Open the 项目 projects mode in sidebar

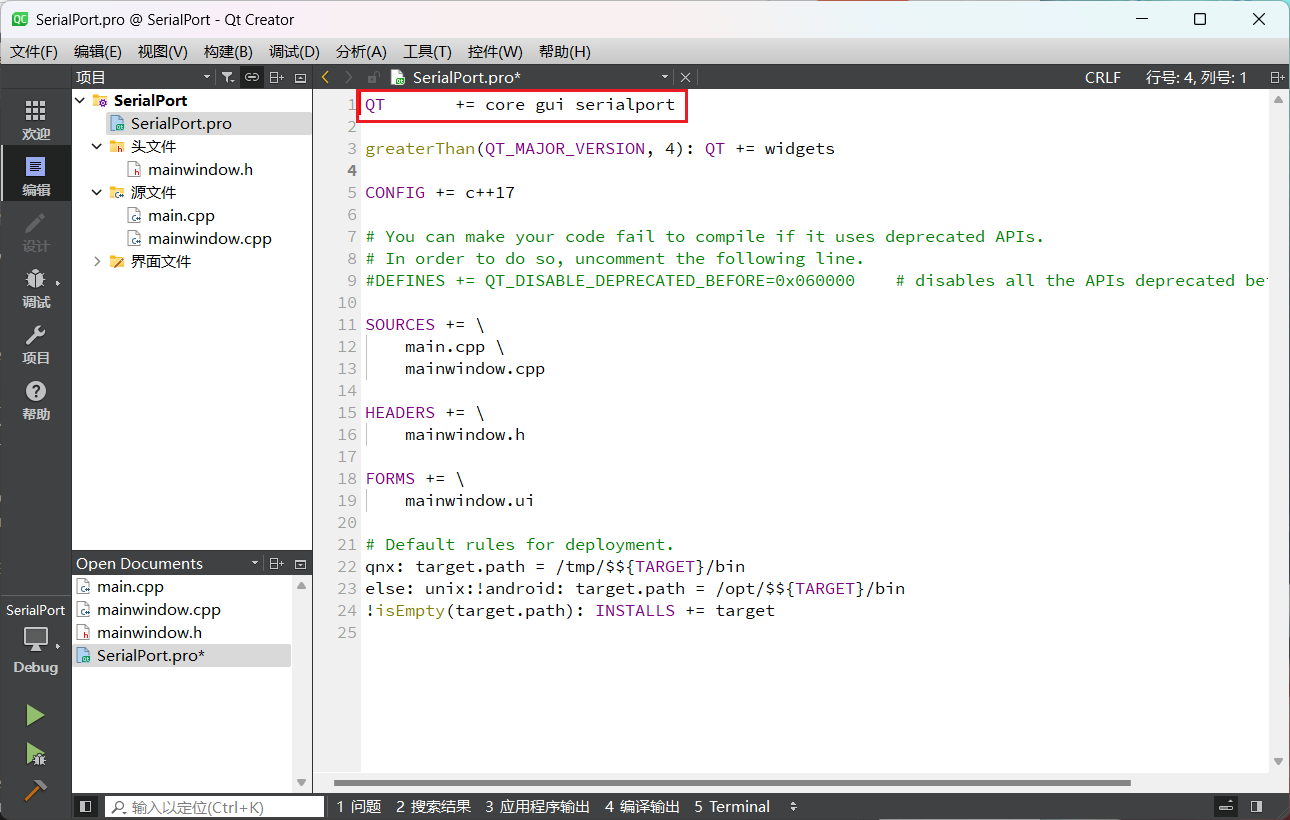pos(36,343)
